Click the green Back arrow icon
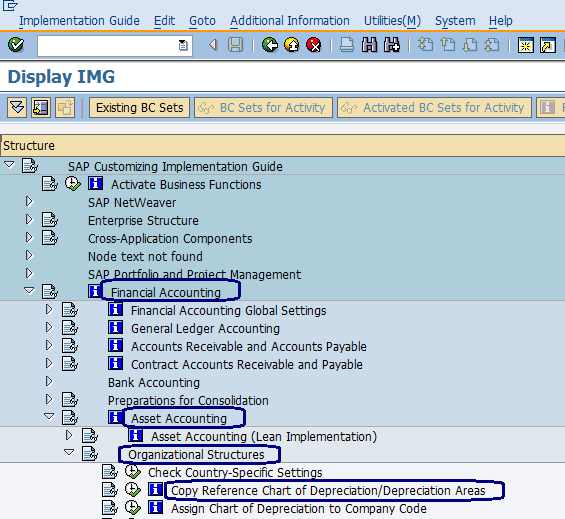The image size is (565, 519). pos(270,45)
